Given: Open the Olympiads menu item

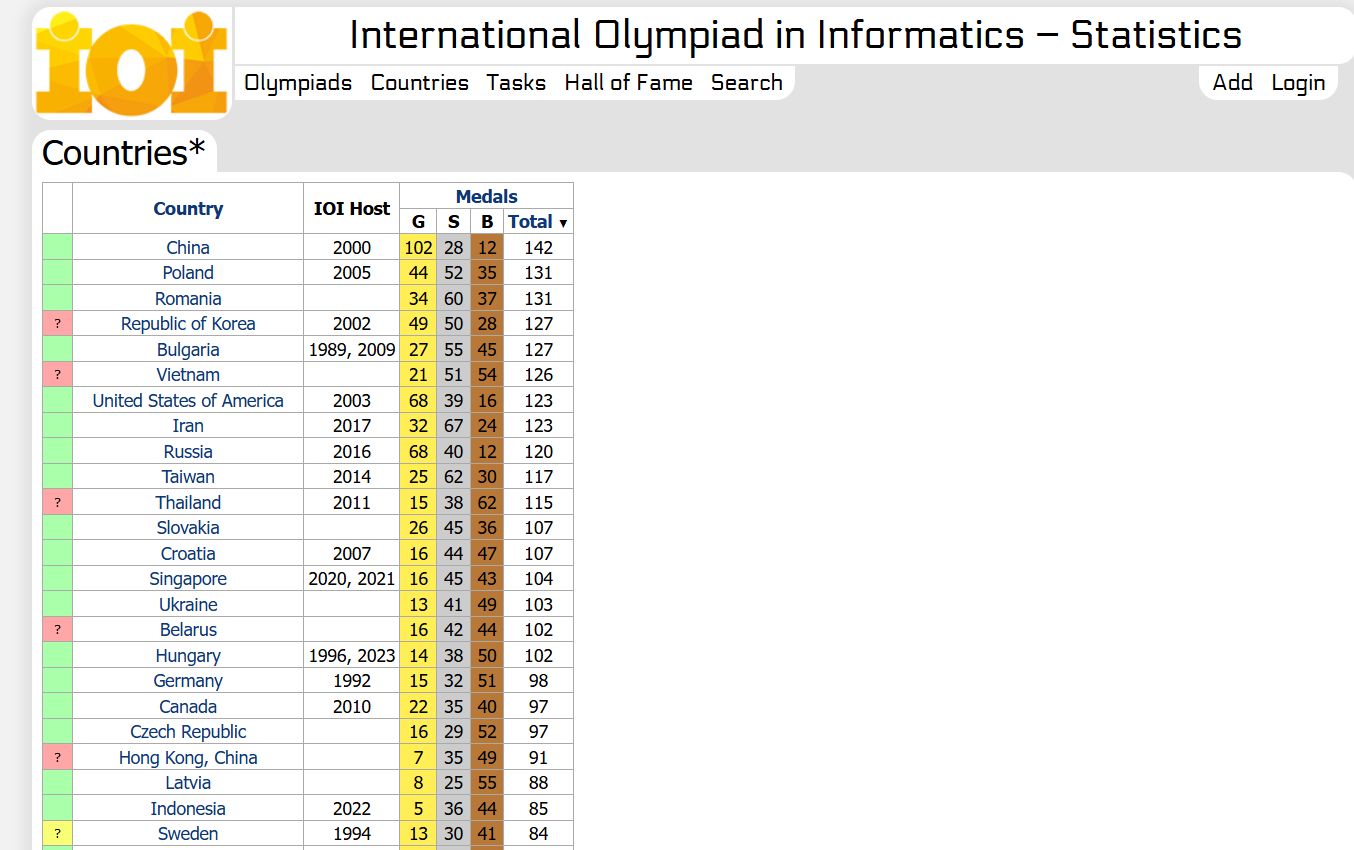Looking at the screenshot, I should pyautogui.click(x=298, y=83).
